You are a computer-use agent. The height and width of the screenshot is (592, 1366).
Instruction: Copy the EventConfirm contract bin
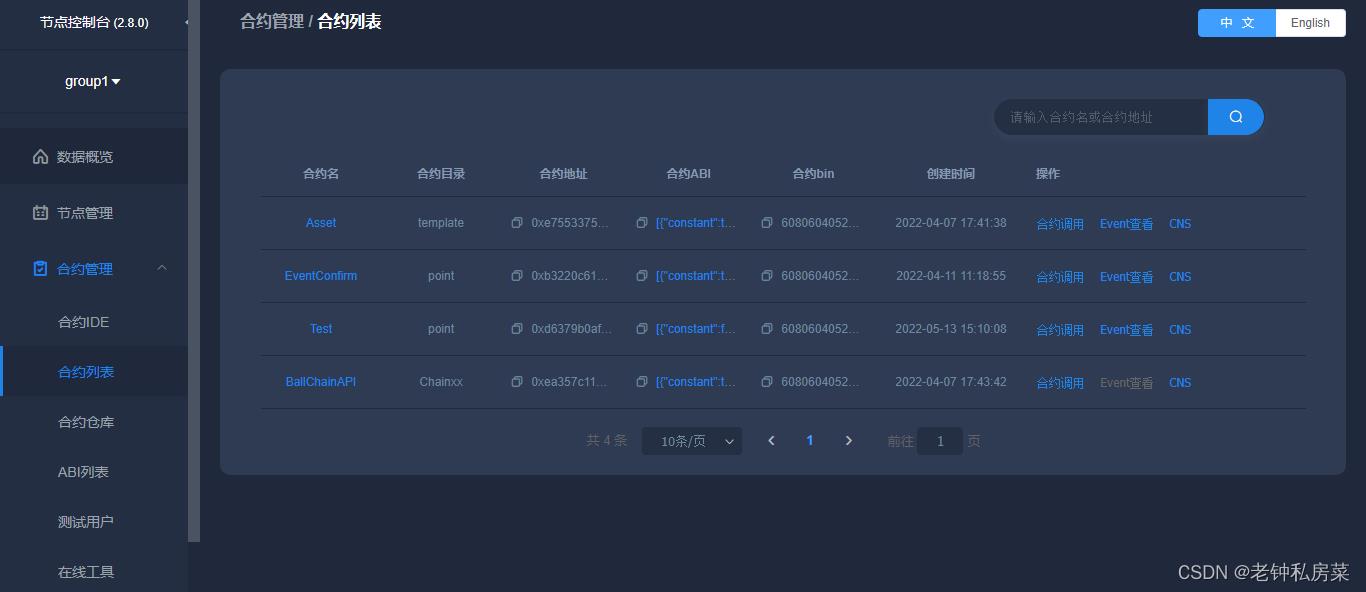tap(767, 276)
